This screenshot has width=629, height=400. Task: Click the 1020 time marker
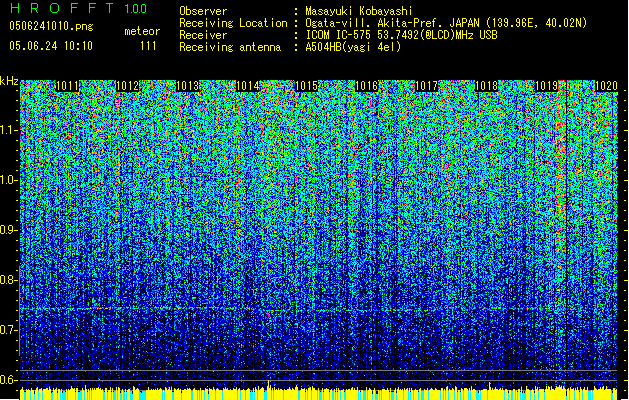pyautogui.click(x=606, y=86)
